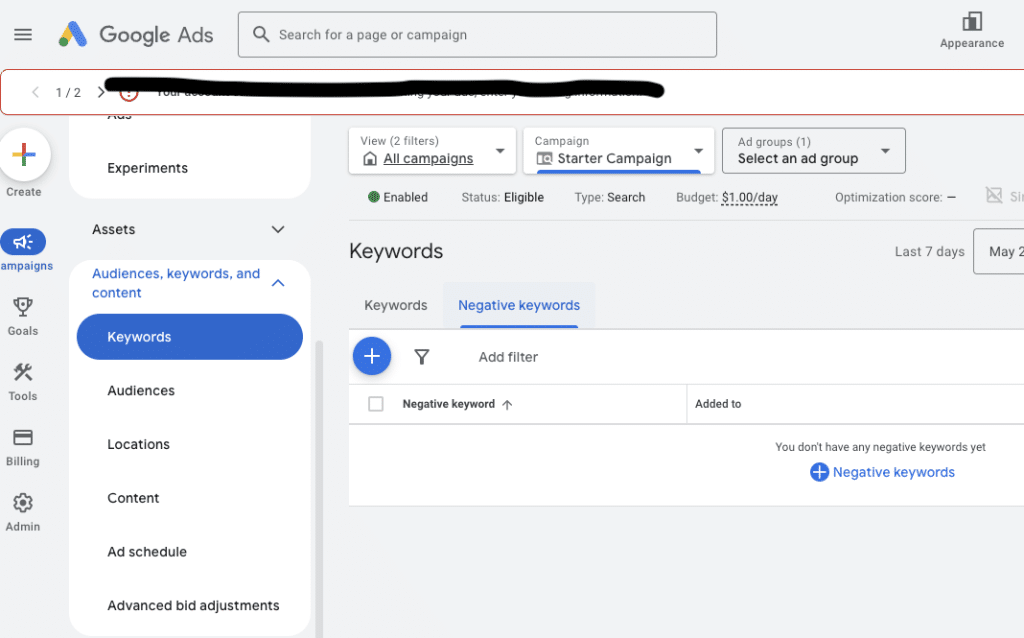Screen dimensions: 1024x638
Task: Click the Add filter field
Action: coord(508,357)
